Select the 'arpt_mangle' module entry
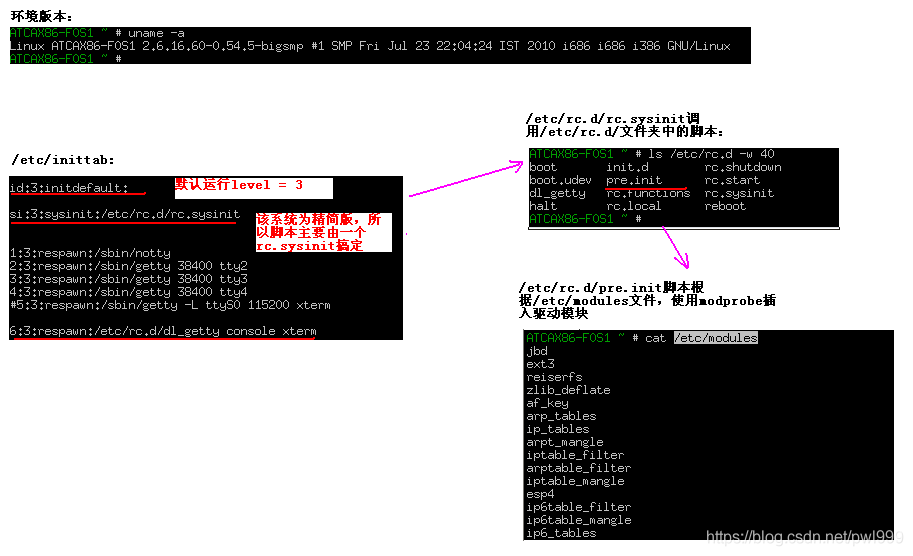Image resolution: width=913 pixels, height=556 pixels. tap(565, 442)
